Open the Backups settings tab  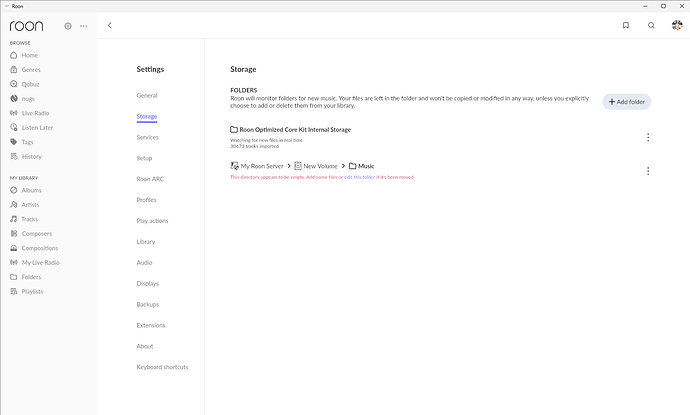pos(148,304)
